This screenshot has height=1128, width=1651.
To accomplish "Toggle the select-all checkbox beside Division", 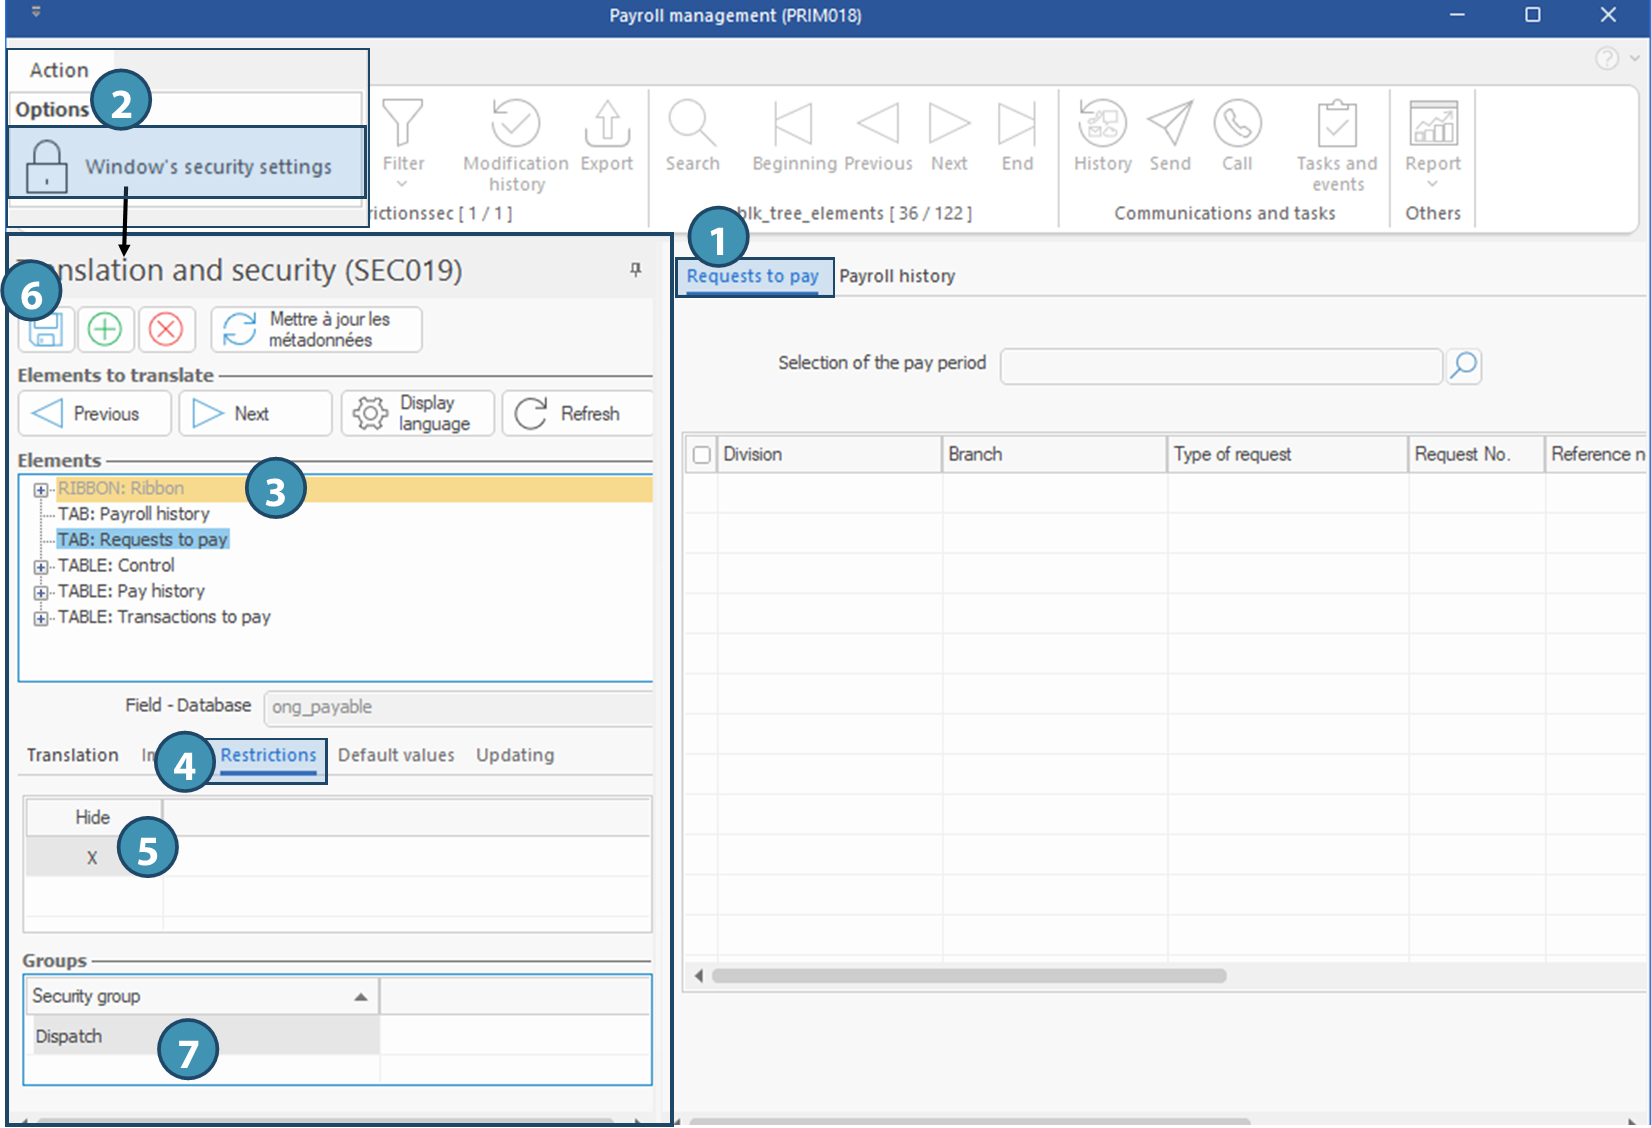I will 702,455.
